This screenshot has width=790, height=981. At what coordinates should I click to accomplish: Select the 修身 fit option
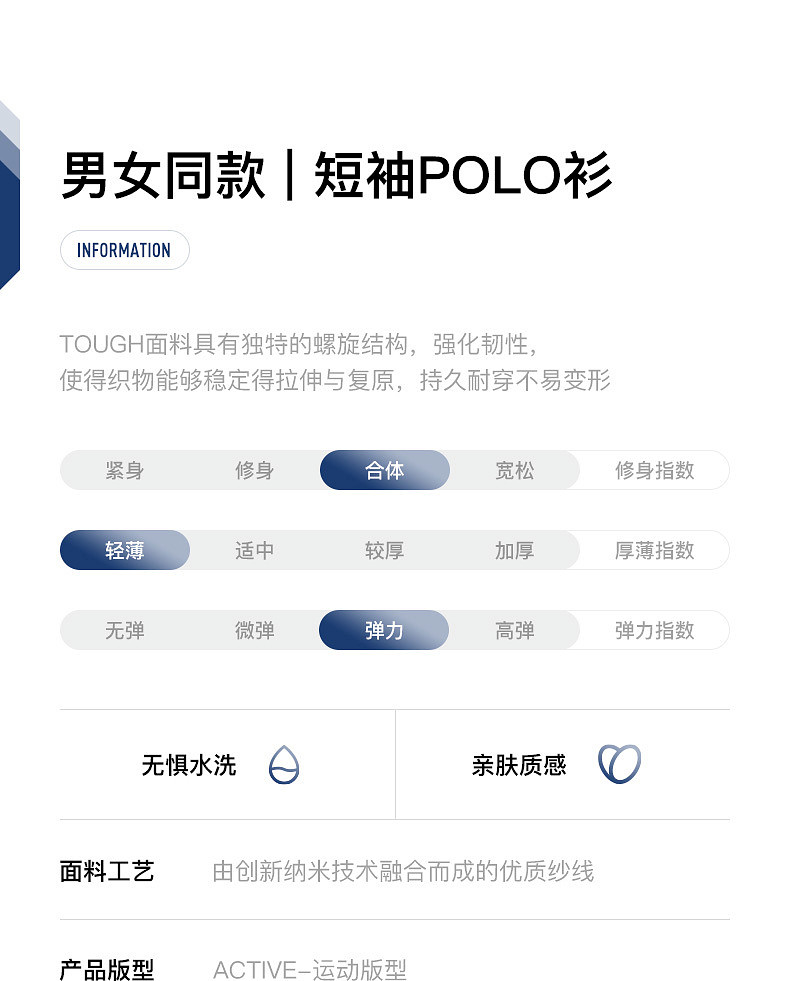tap(255, 470)
